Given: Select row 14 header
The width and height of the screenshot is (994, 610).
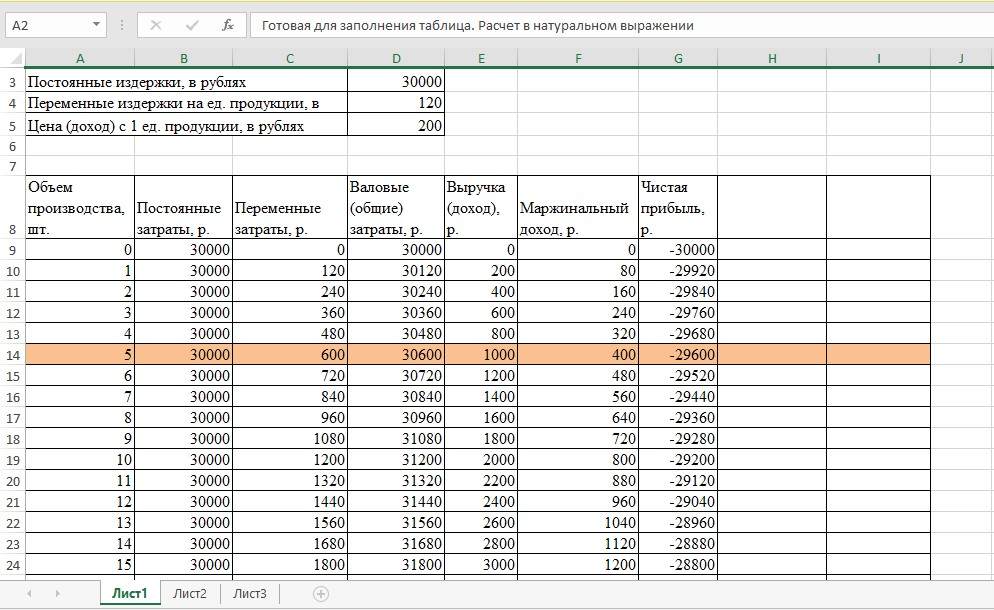Looking at the screenshot, I should [x=13, y=355].
